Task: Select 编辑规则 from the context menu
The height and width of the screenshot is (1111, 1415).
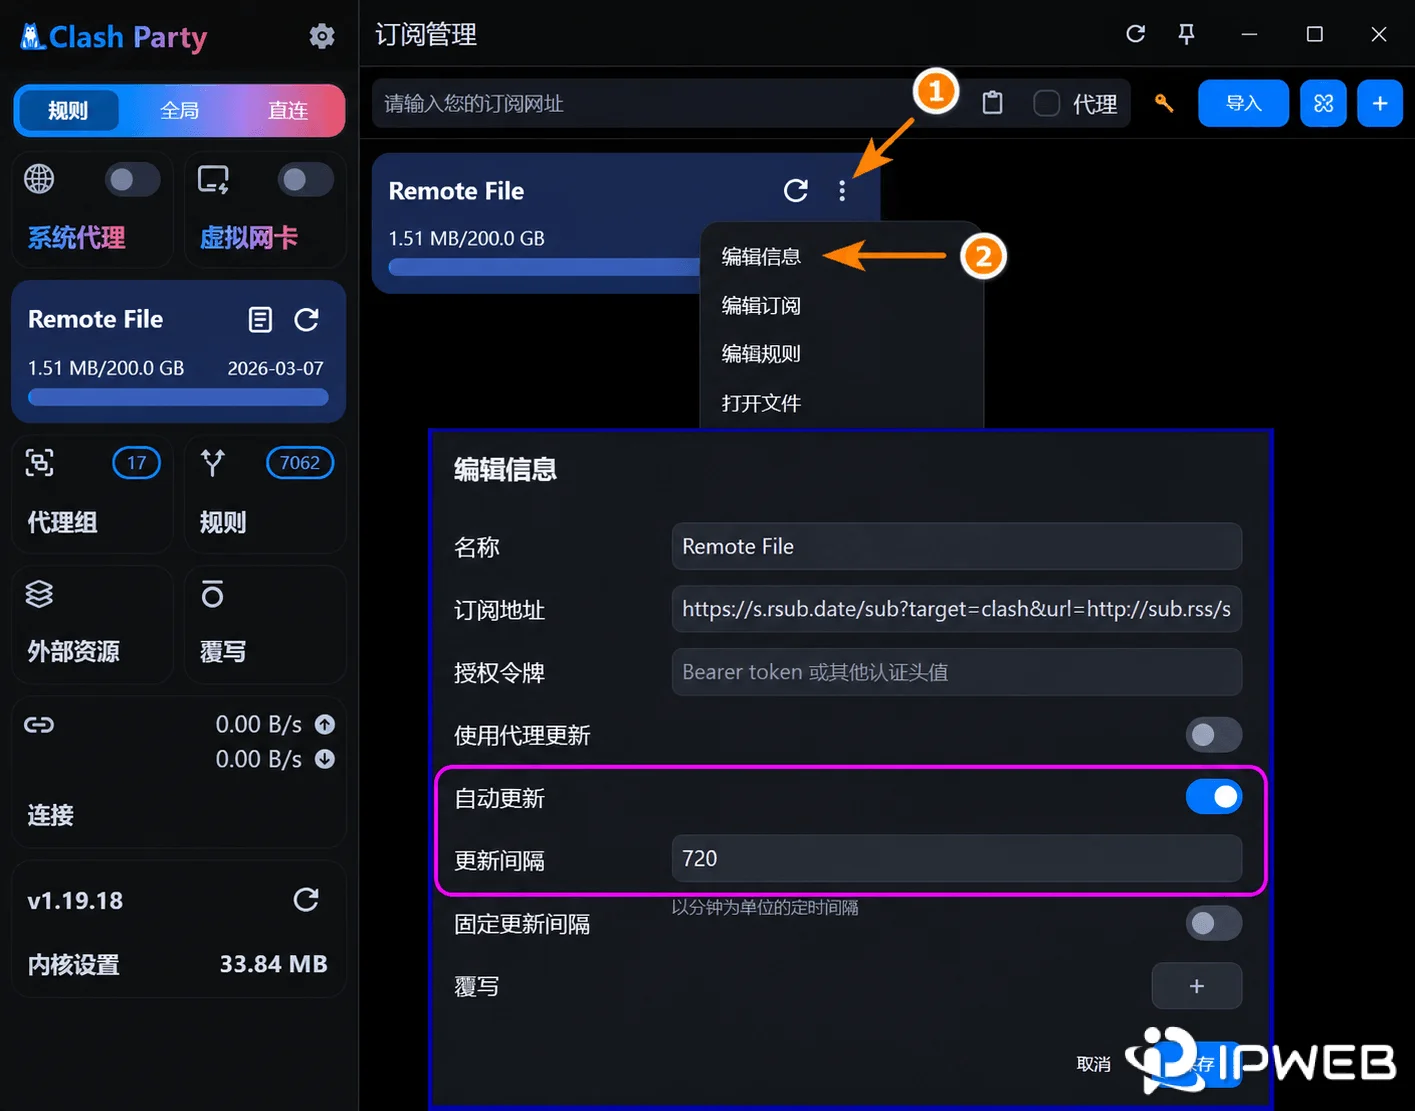Action: (761, 354)
